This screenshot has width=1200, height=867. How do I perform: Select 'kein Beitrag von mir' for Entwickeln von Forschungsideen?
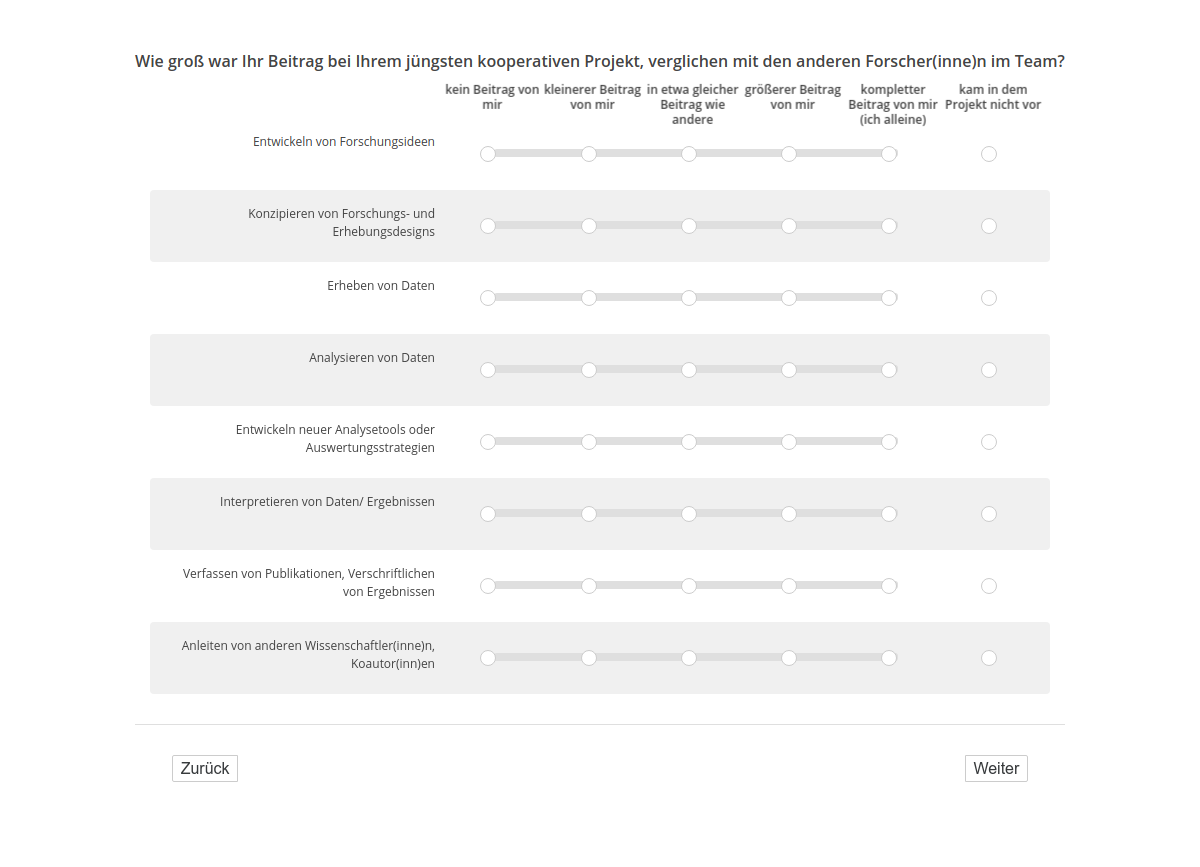(488, 154)
